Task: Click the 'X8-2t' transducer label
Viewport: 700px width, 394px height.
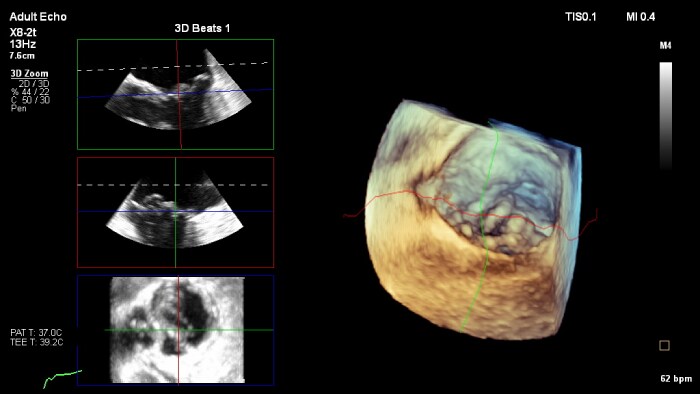Action: pyautogui.click(x=23, y=33)
